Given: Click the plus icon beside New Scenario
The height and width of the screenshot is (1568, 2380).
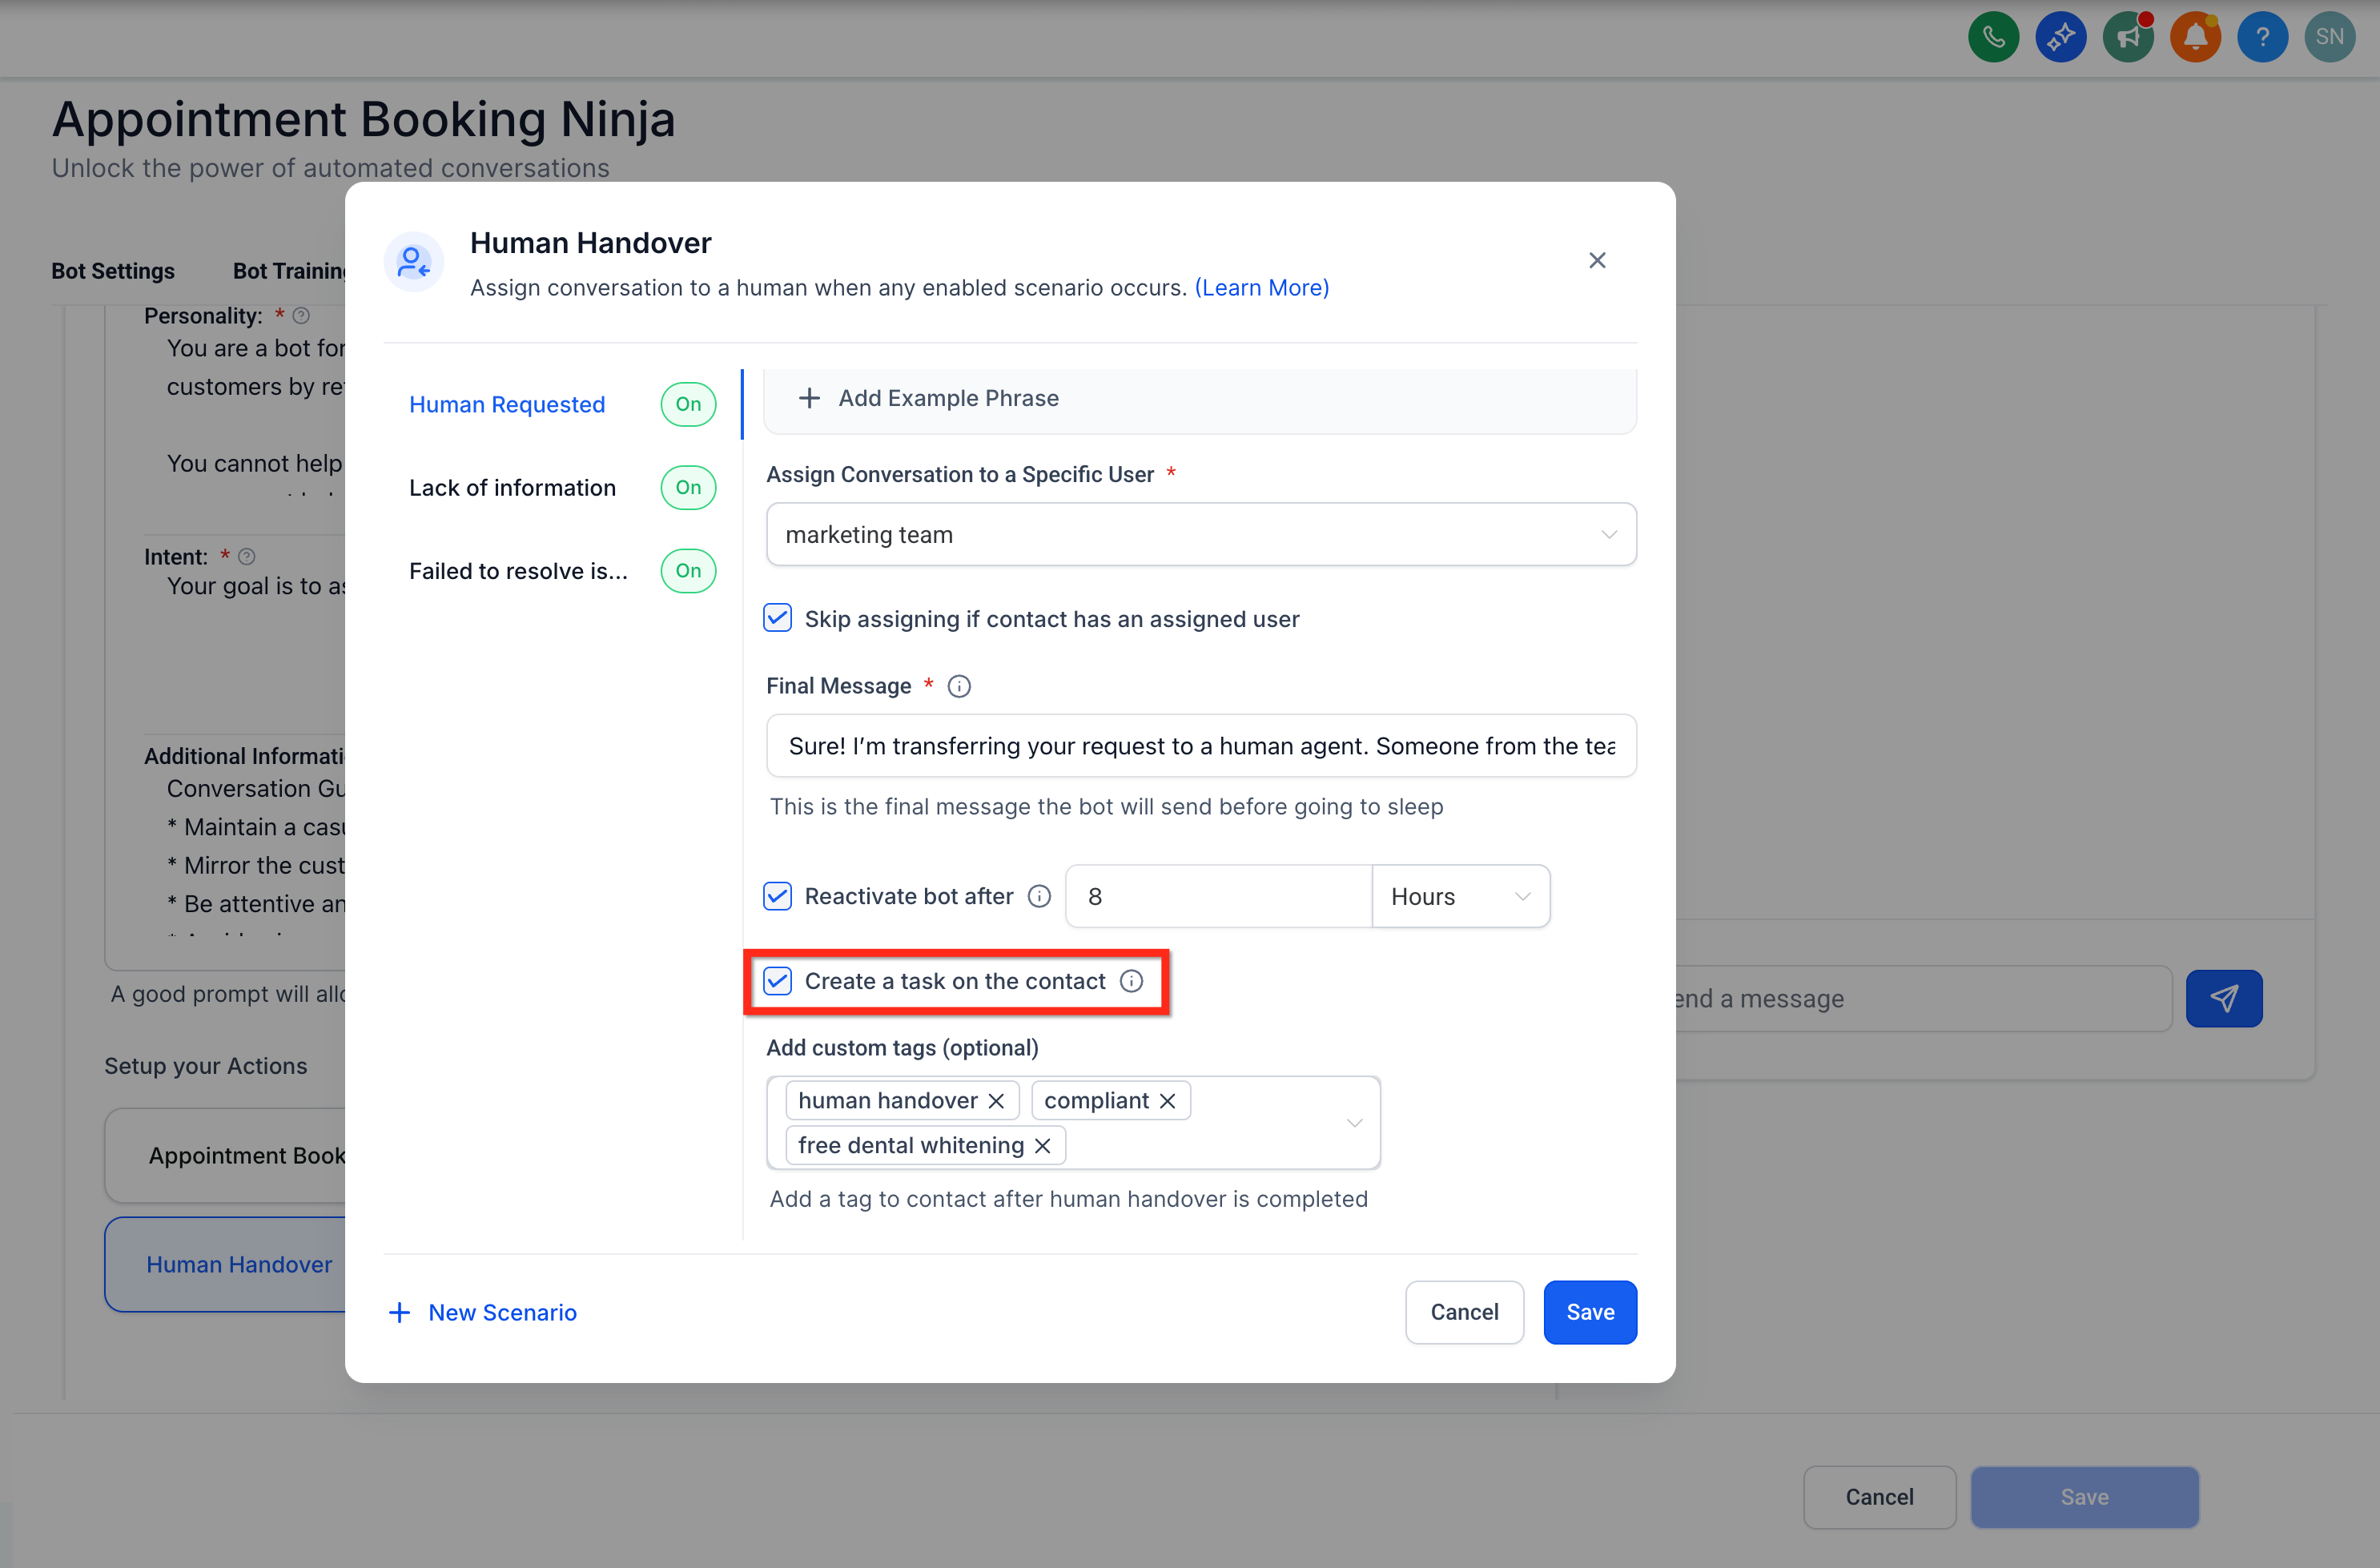Looking at the screenshot, I should 399,1312.
